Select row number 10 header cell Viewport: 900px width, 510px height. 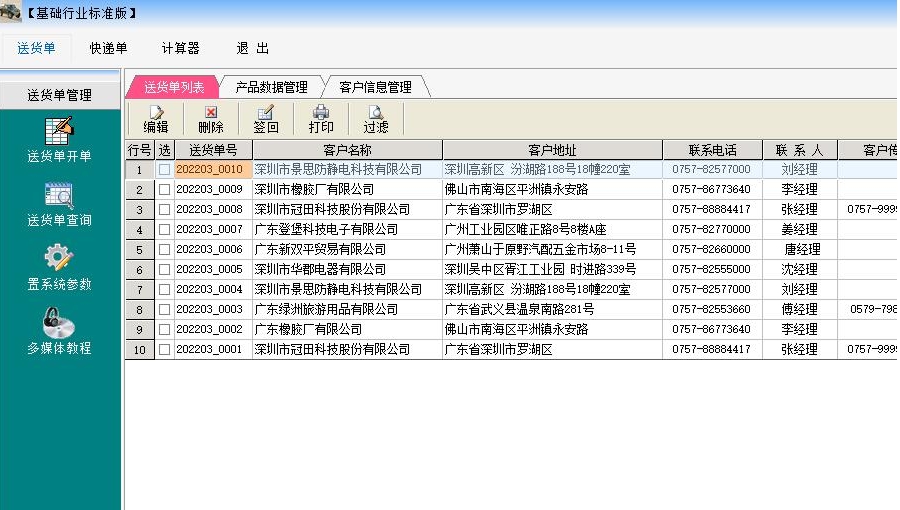139,350
